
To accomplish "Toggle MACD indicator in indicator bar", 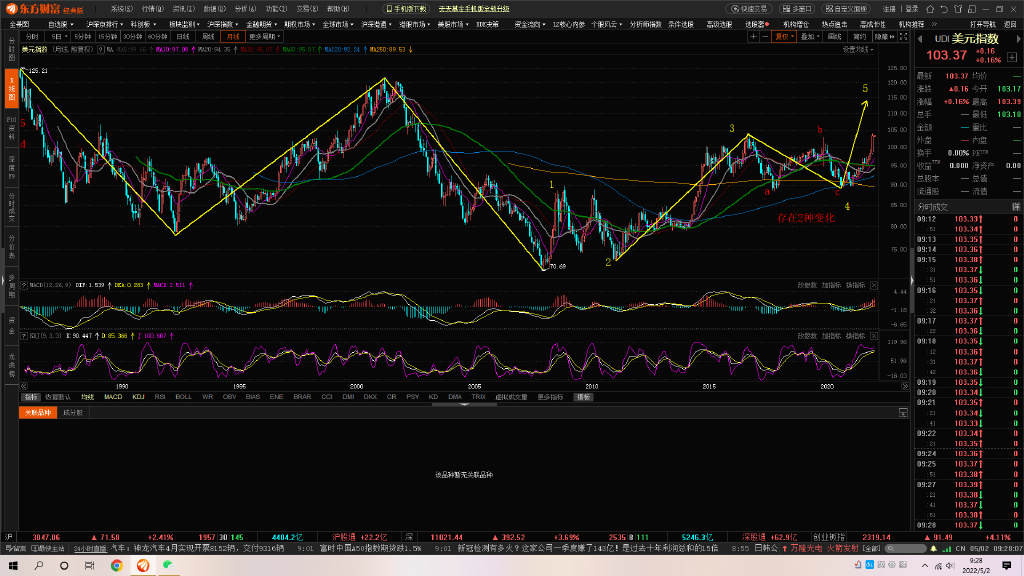I will 114,397.
